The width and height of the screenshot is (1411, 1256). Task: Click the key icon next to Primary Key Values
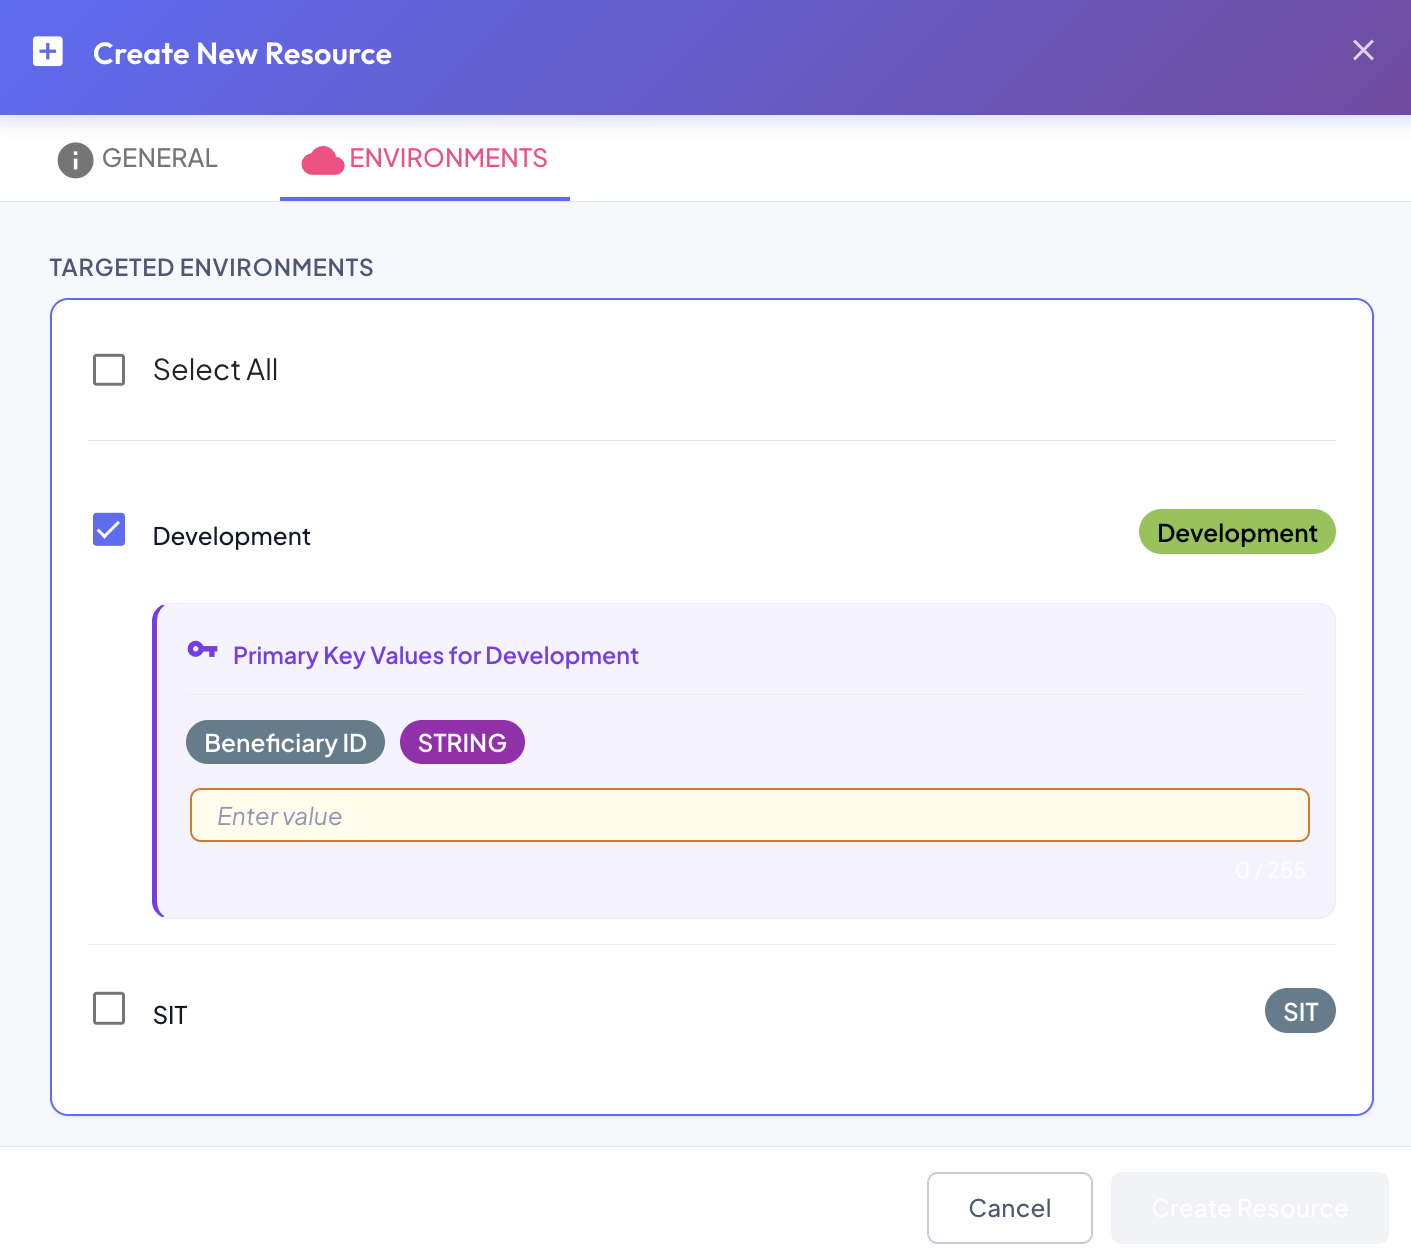click(x=203, y=650)
